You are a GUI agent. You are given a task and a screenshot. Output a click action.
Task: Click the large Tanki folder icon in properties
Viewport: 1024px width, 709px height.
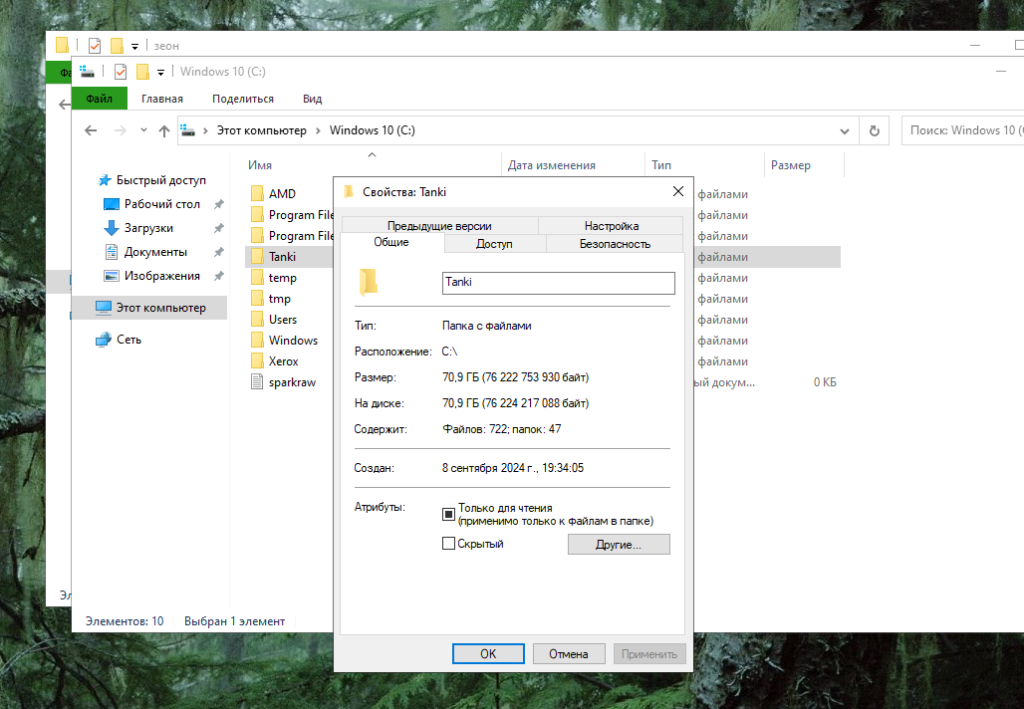pyautogui.click(x=368, y=282)
